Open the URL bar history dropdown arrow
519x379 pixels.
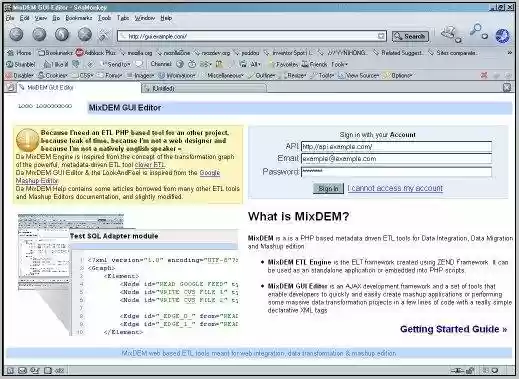tap(381, 36)
